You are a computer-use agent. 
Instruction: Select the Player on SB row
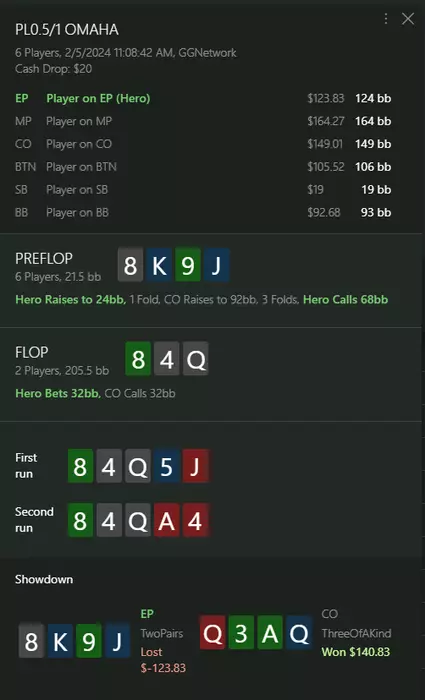[203, 189]
